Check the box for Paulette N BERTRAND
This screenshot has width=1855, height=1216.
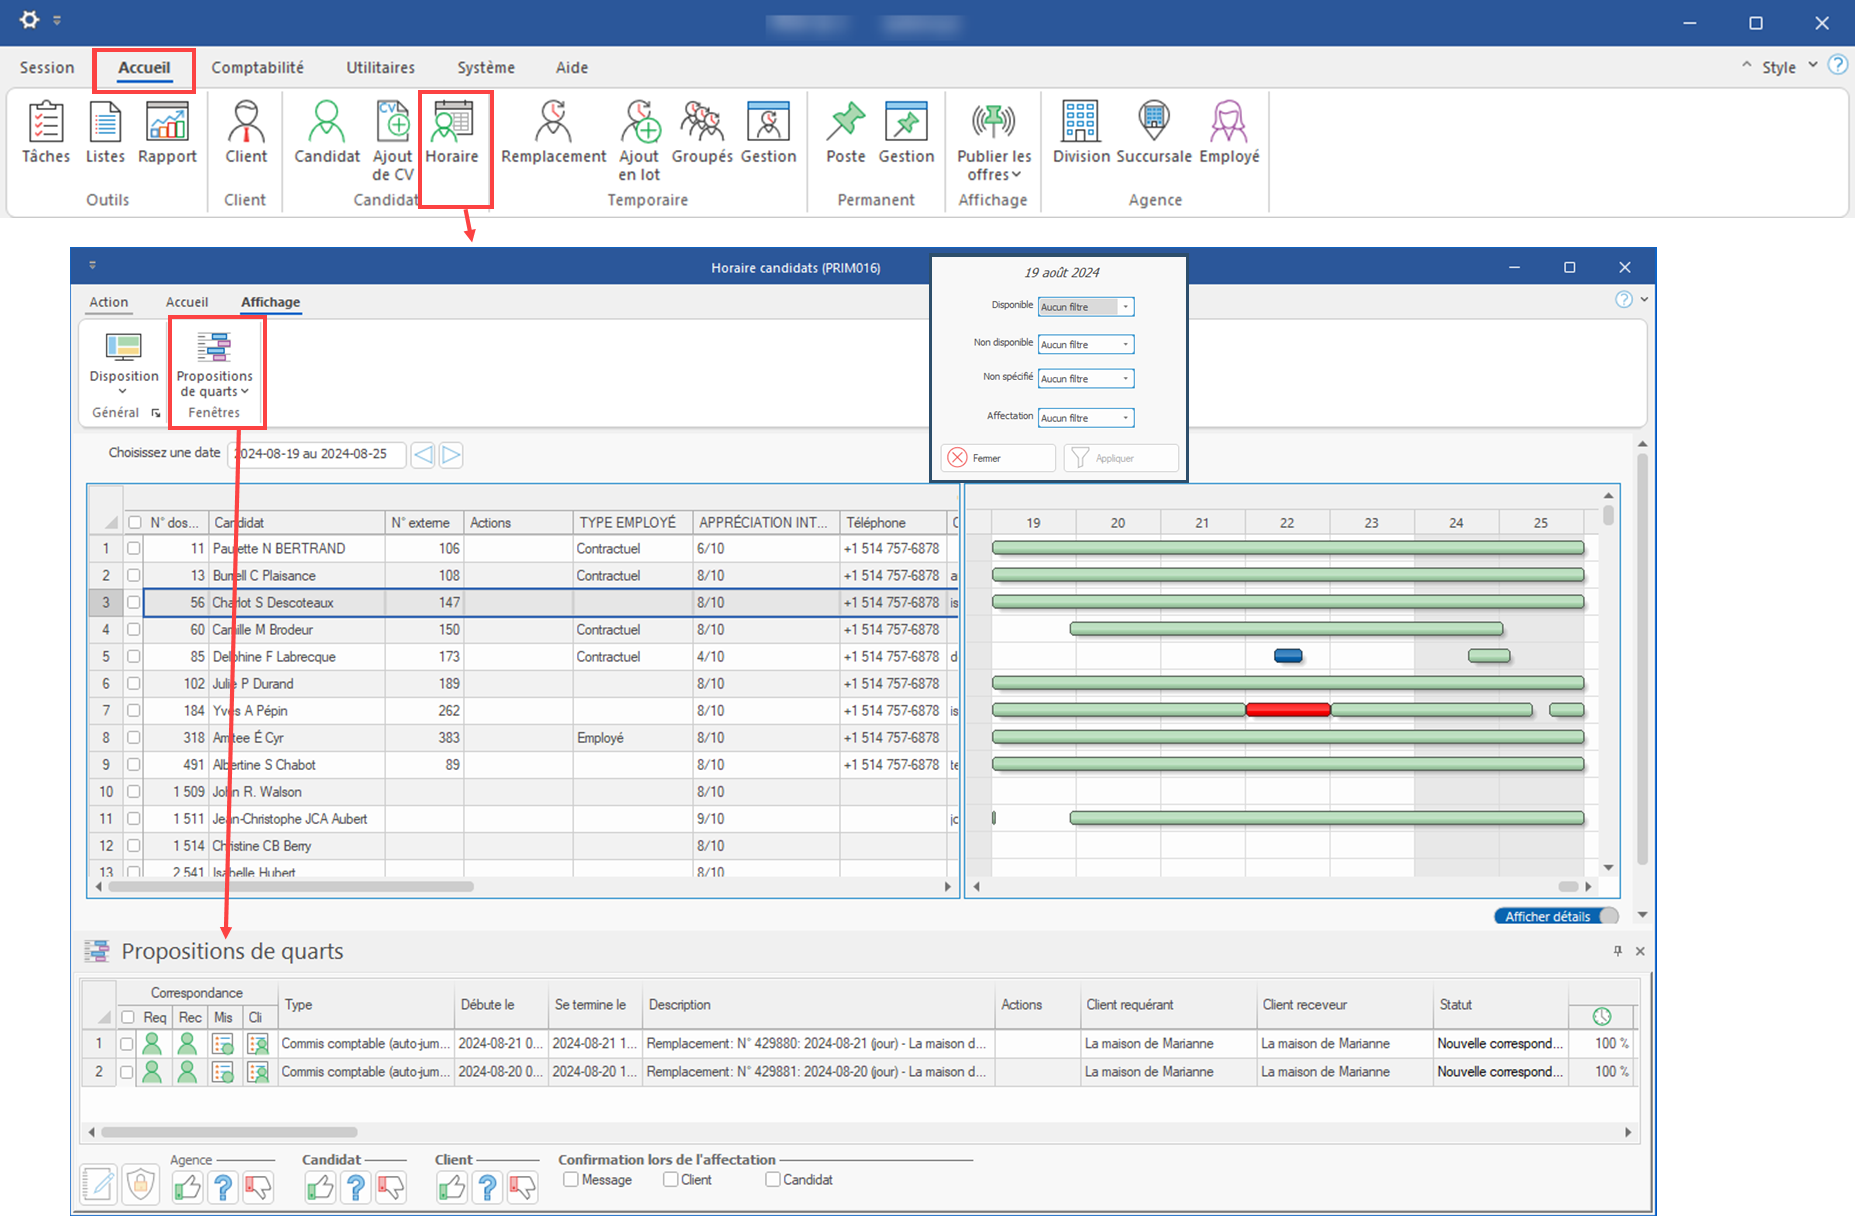[x=134, y=549]
